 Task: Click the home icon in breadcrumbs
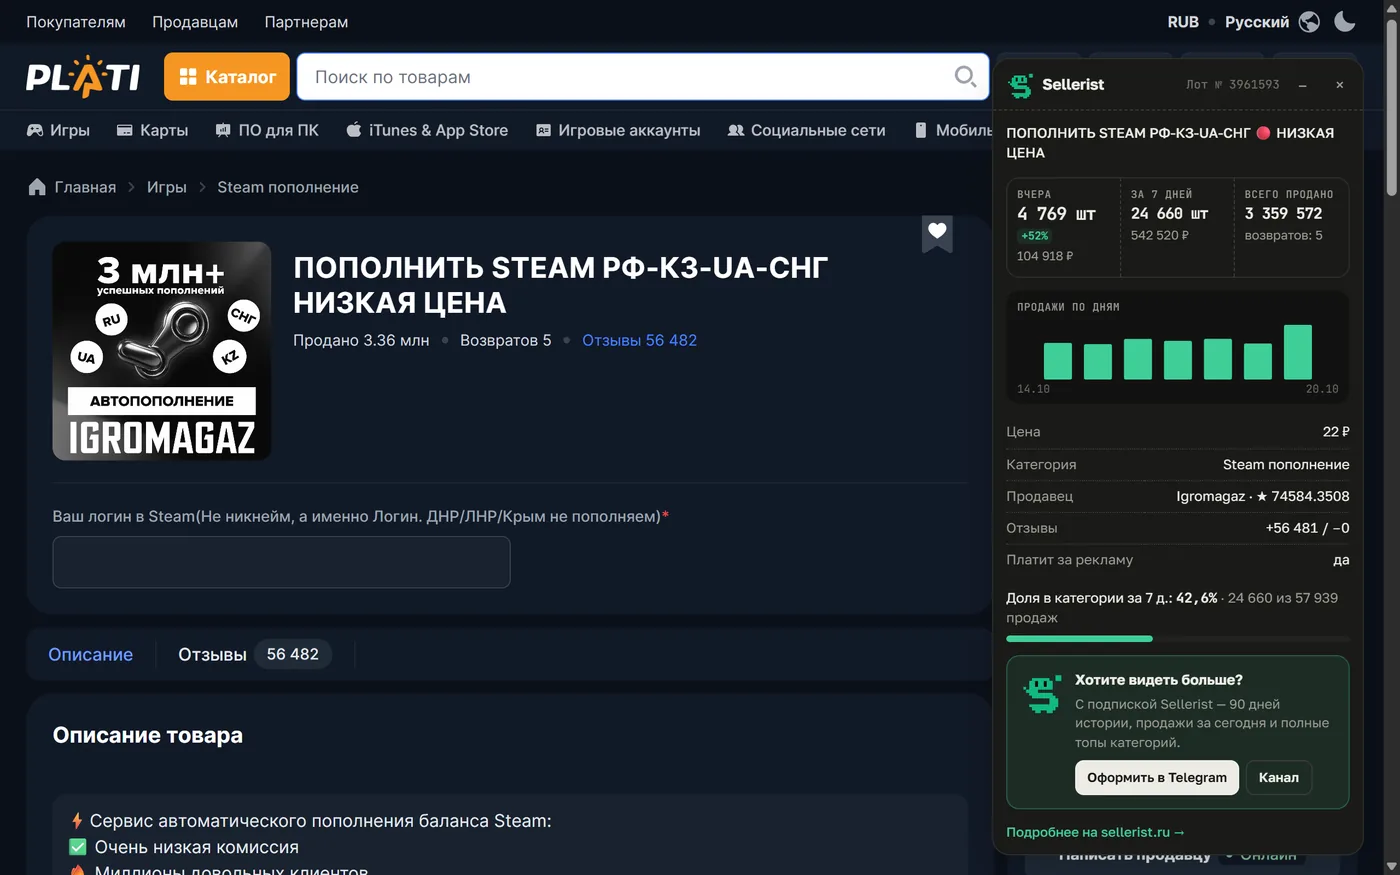(x=37, y=187)
